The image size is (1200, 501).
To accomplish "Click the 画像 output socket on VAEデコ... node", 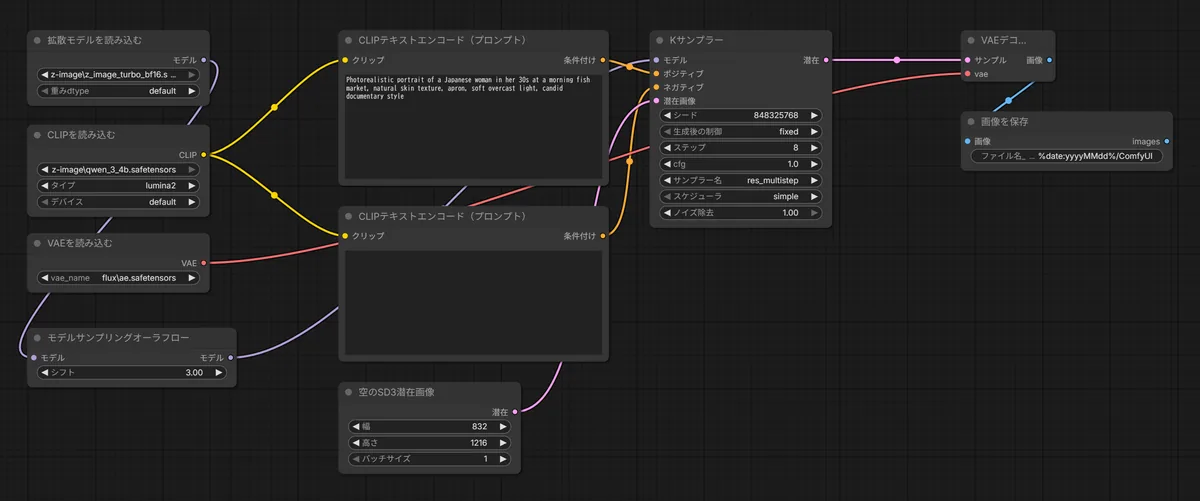I will 1049,60.
